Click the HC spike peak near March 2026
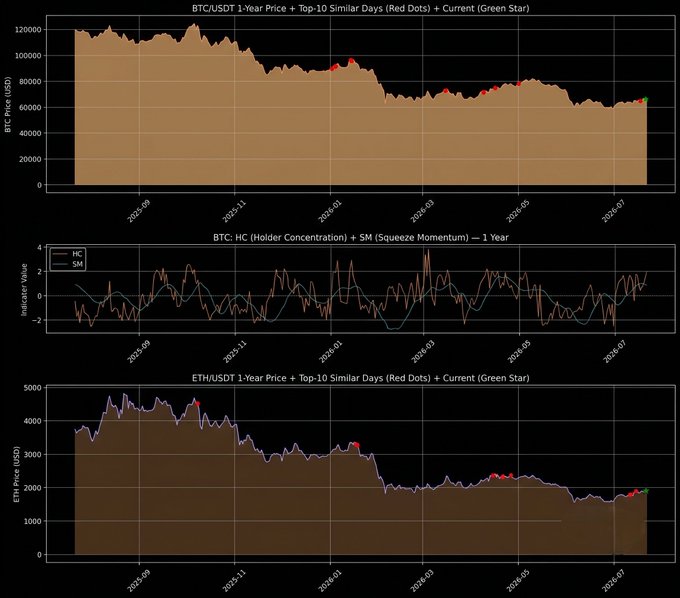 [428, 251]
